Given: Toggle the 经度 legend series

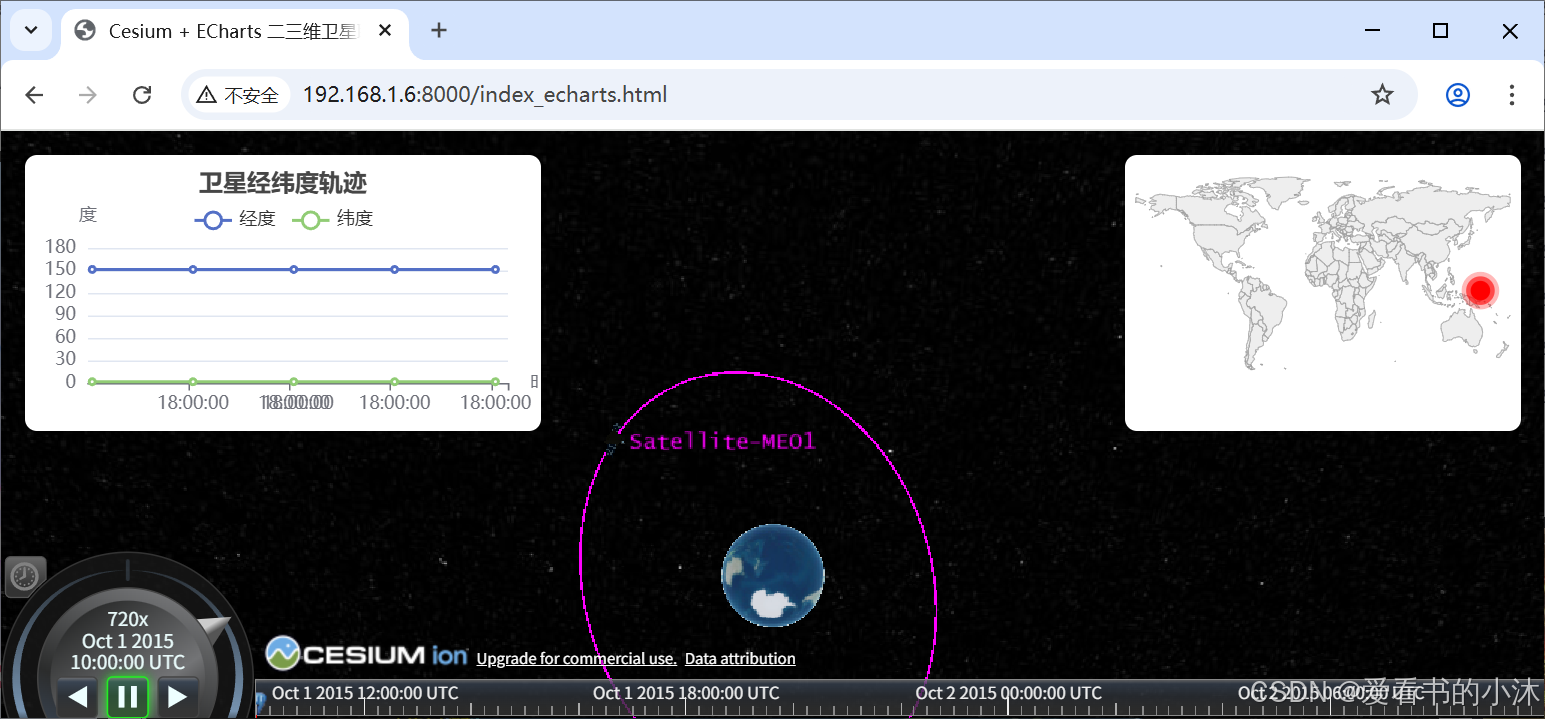Looking at the screenshot, I should pos(235,219).
